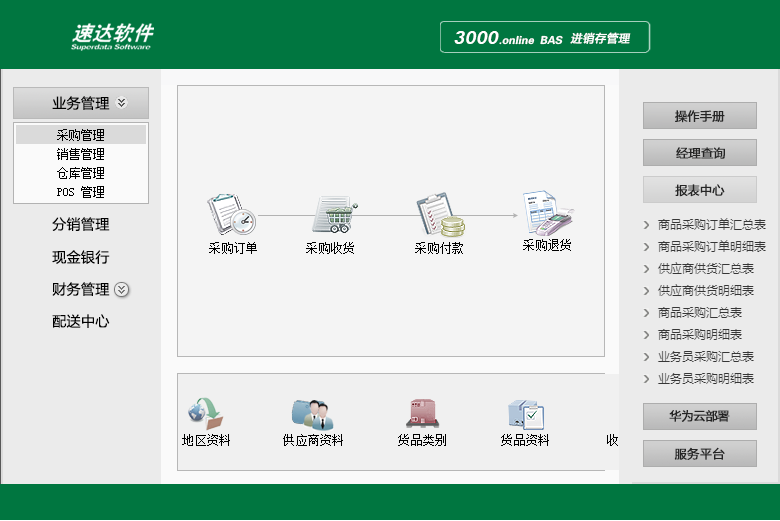Click the 货品类别 category icon
780x521 pixels.
pyautogui.click(x=422, y=413)
